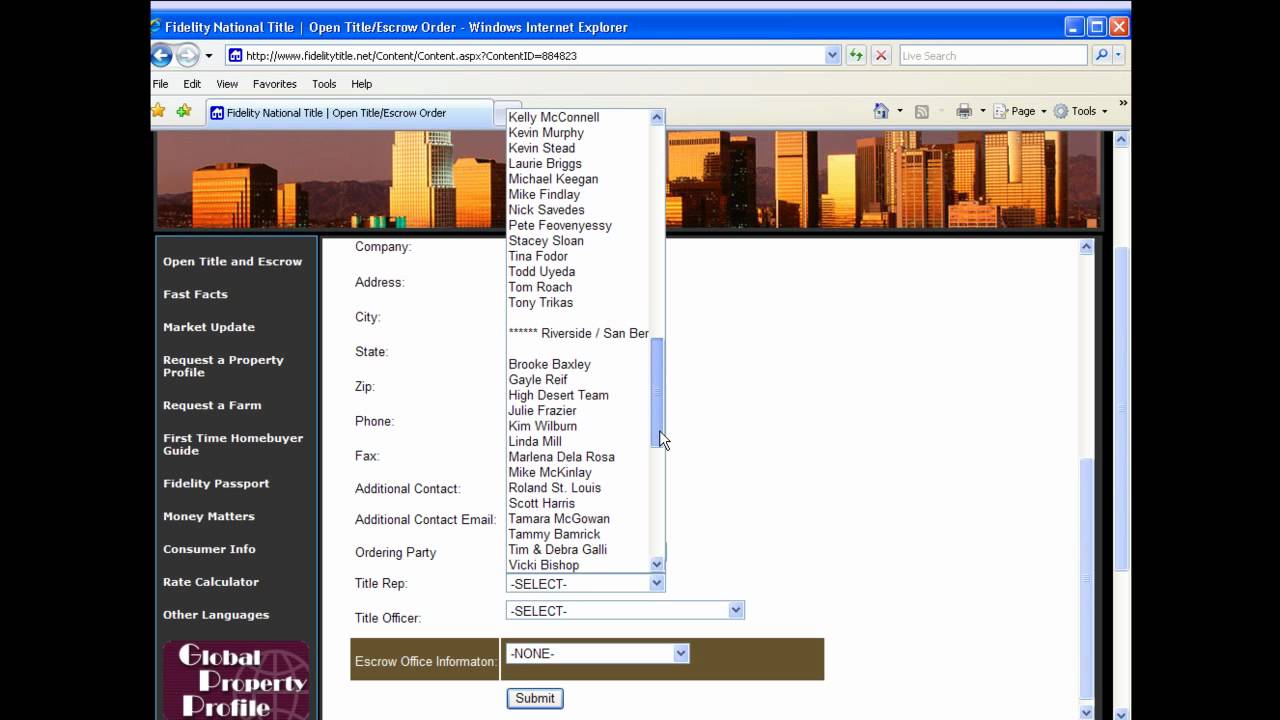1280x720 pixels.
Task: Open the Fast Facts sidebar link
Action: (195, 294)
